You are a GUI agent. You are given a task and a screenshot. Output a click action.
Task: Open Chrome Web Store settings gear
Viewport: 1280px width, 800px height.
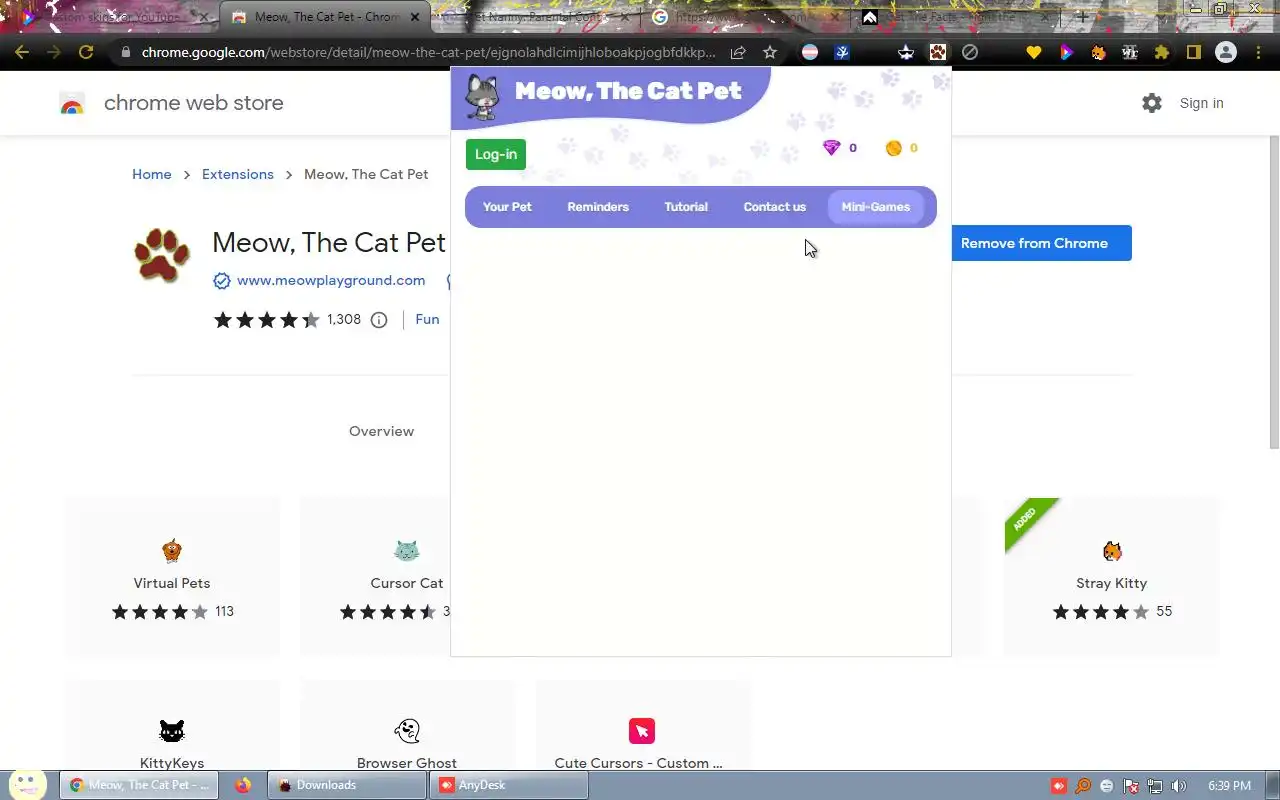coord(1152,103)
